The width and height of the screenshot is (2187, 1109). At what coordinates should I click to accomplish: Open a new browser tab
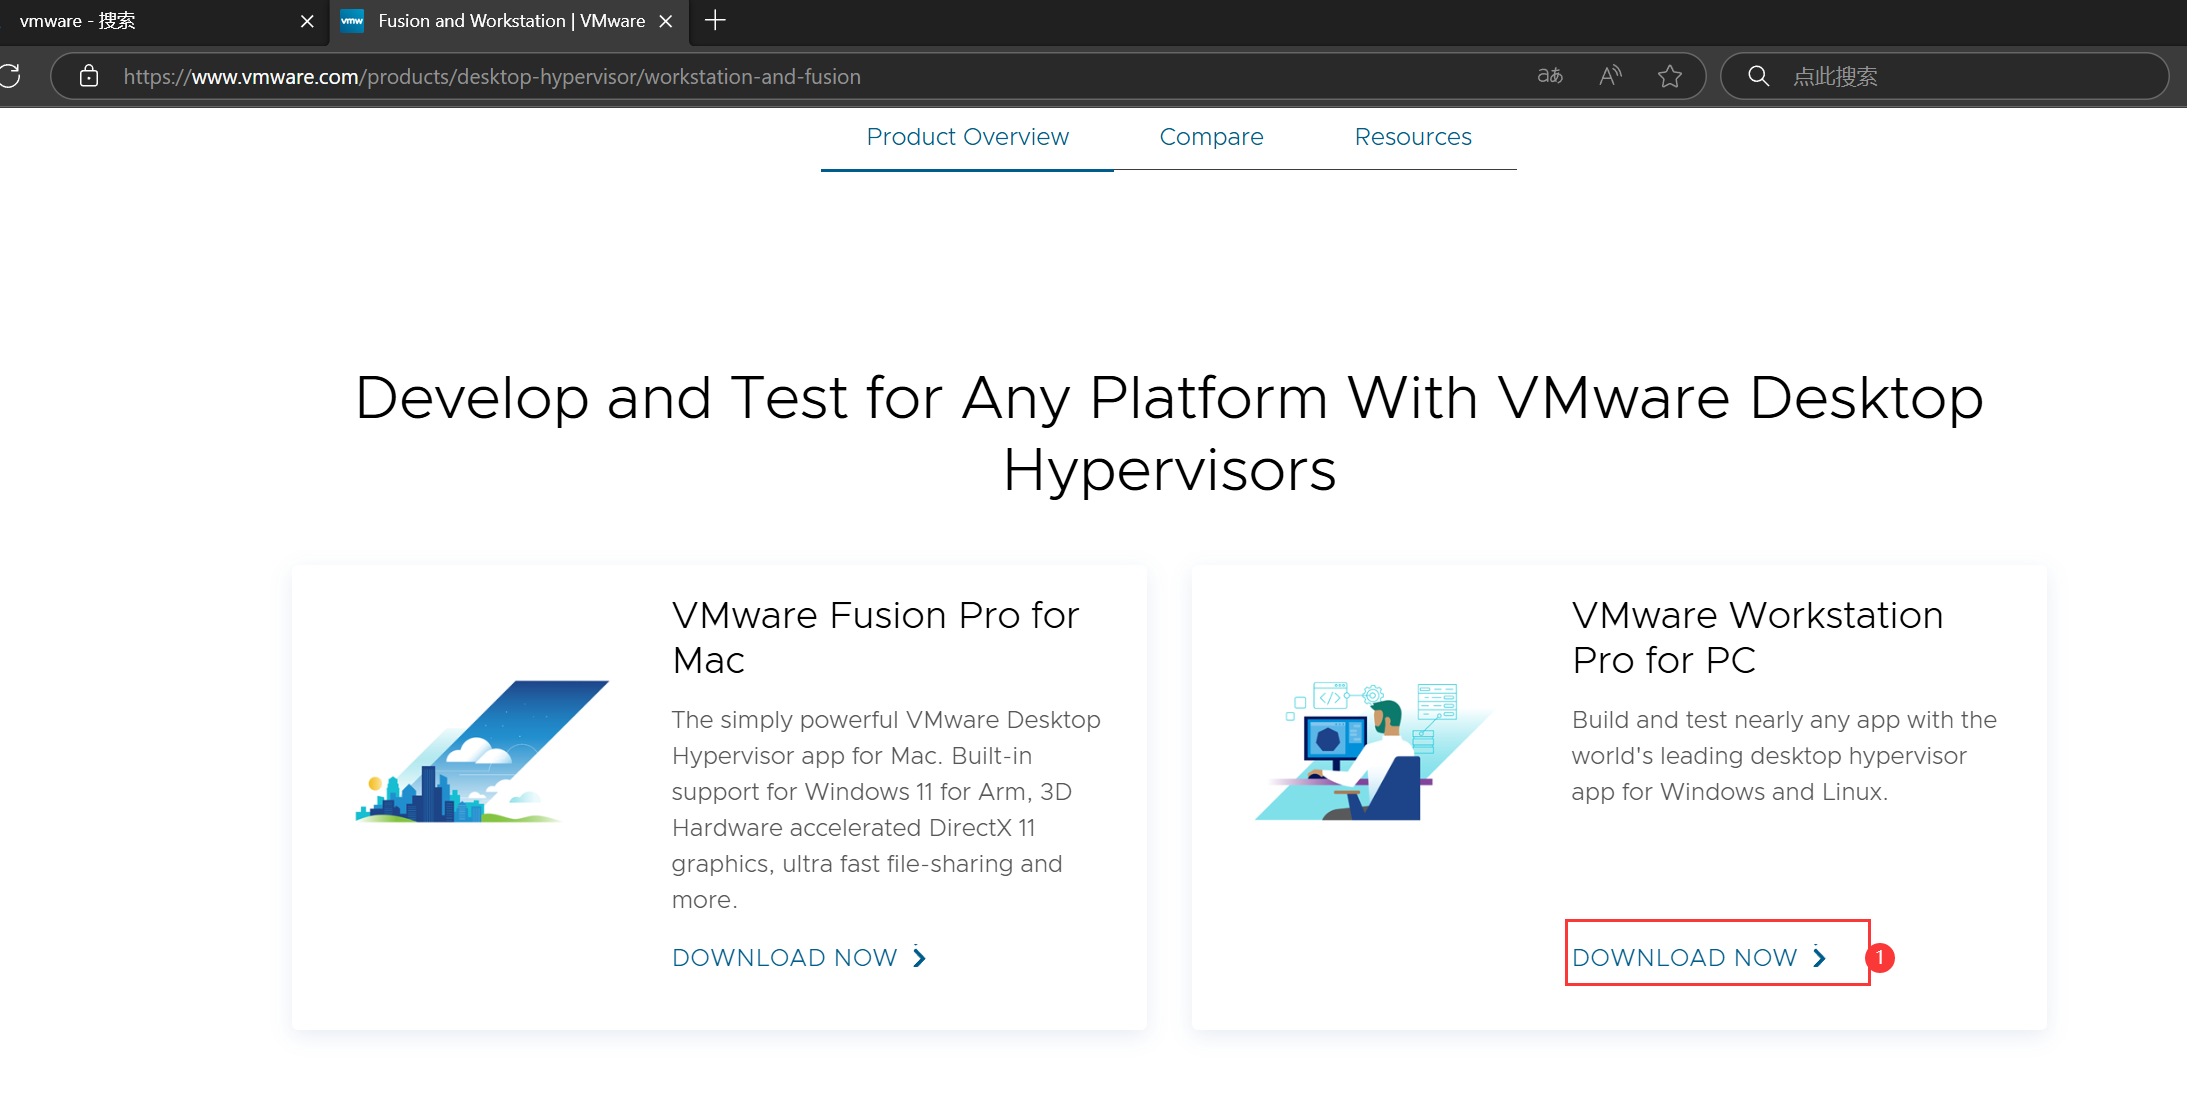pos(715,20)
